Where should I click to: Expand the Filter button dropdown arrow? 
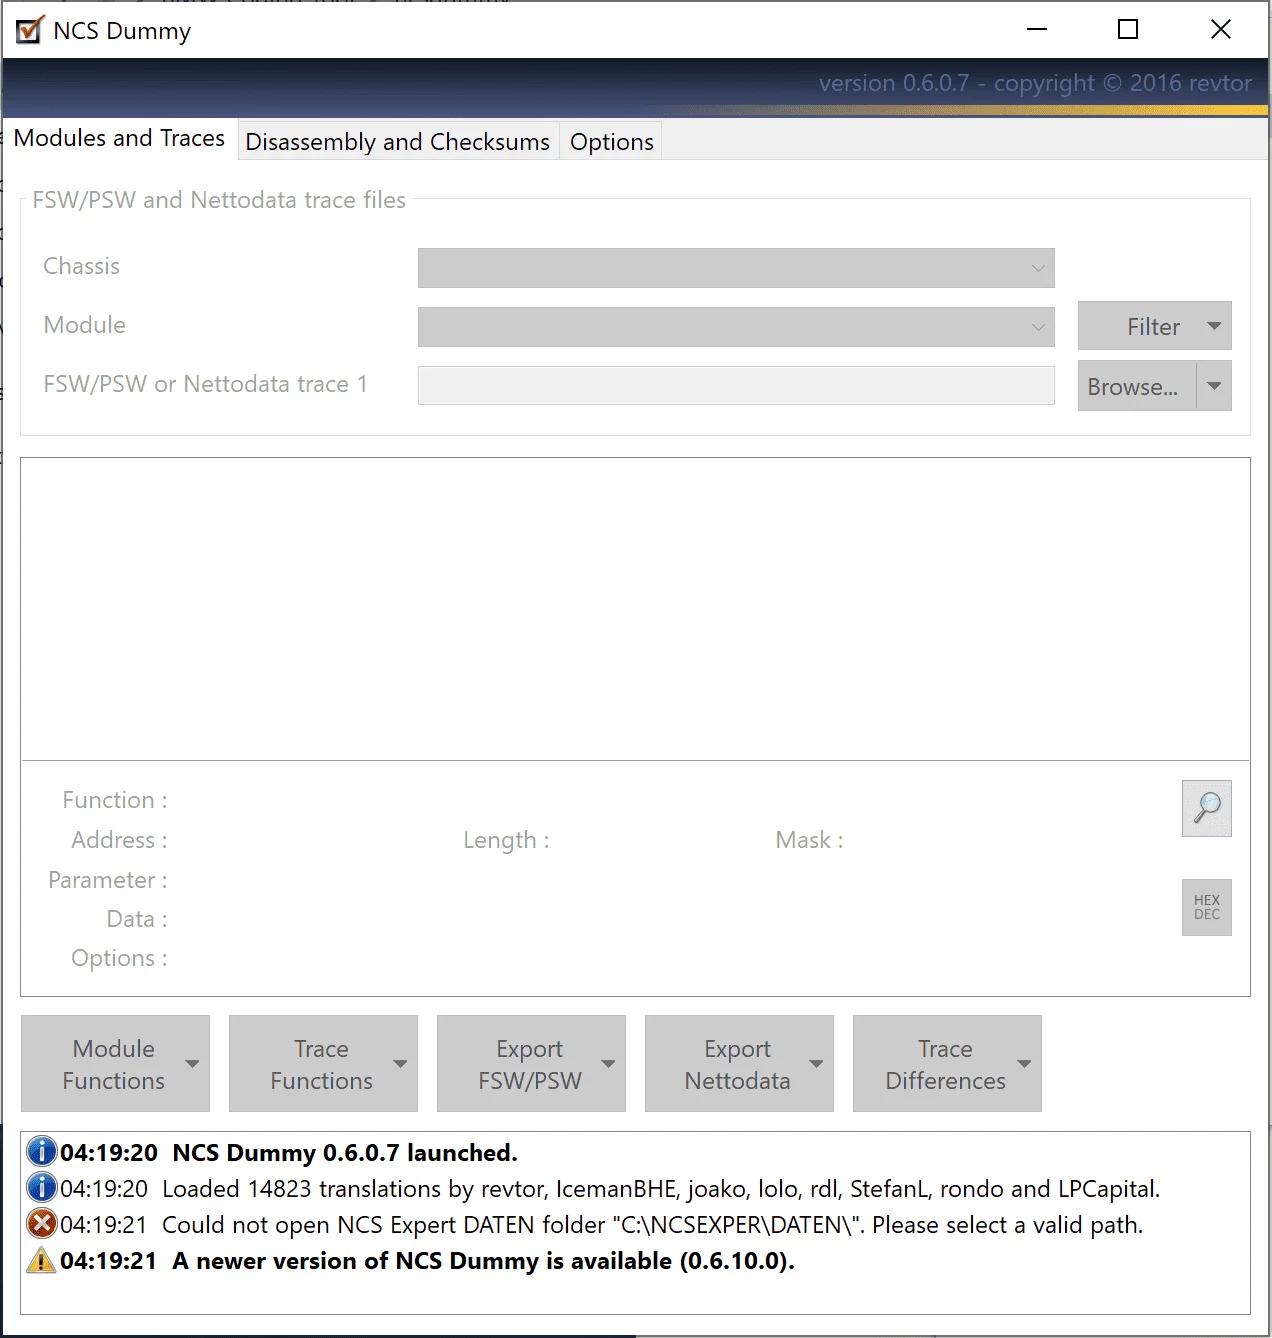click(x=1214, y=327)
